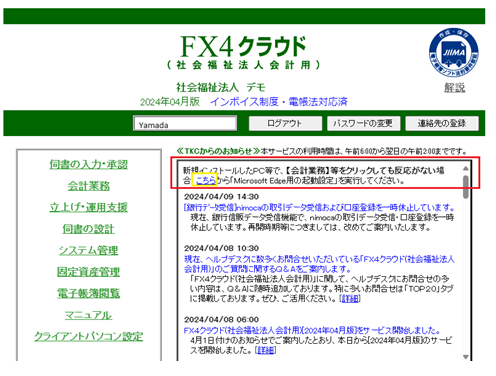Open the 解説 link under JIIMA badge
Screen dimensions: 496x376
point(454,88)
